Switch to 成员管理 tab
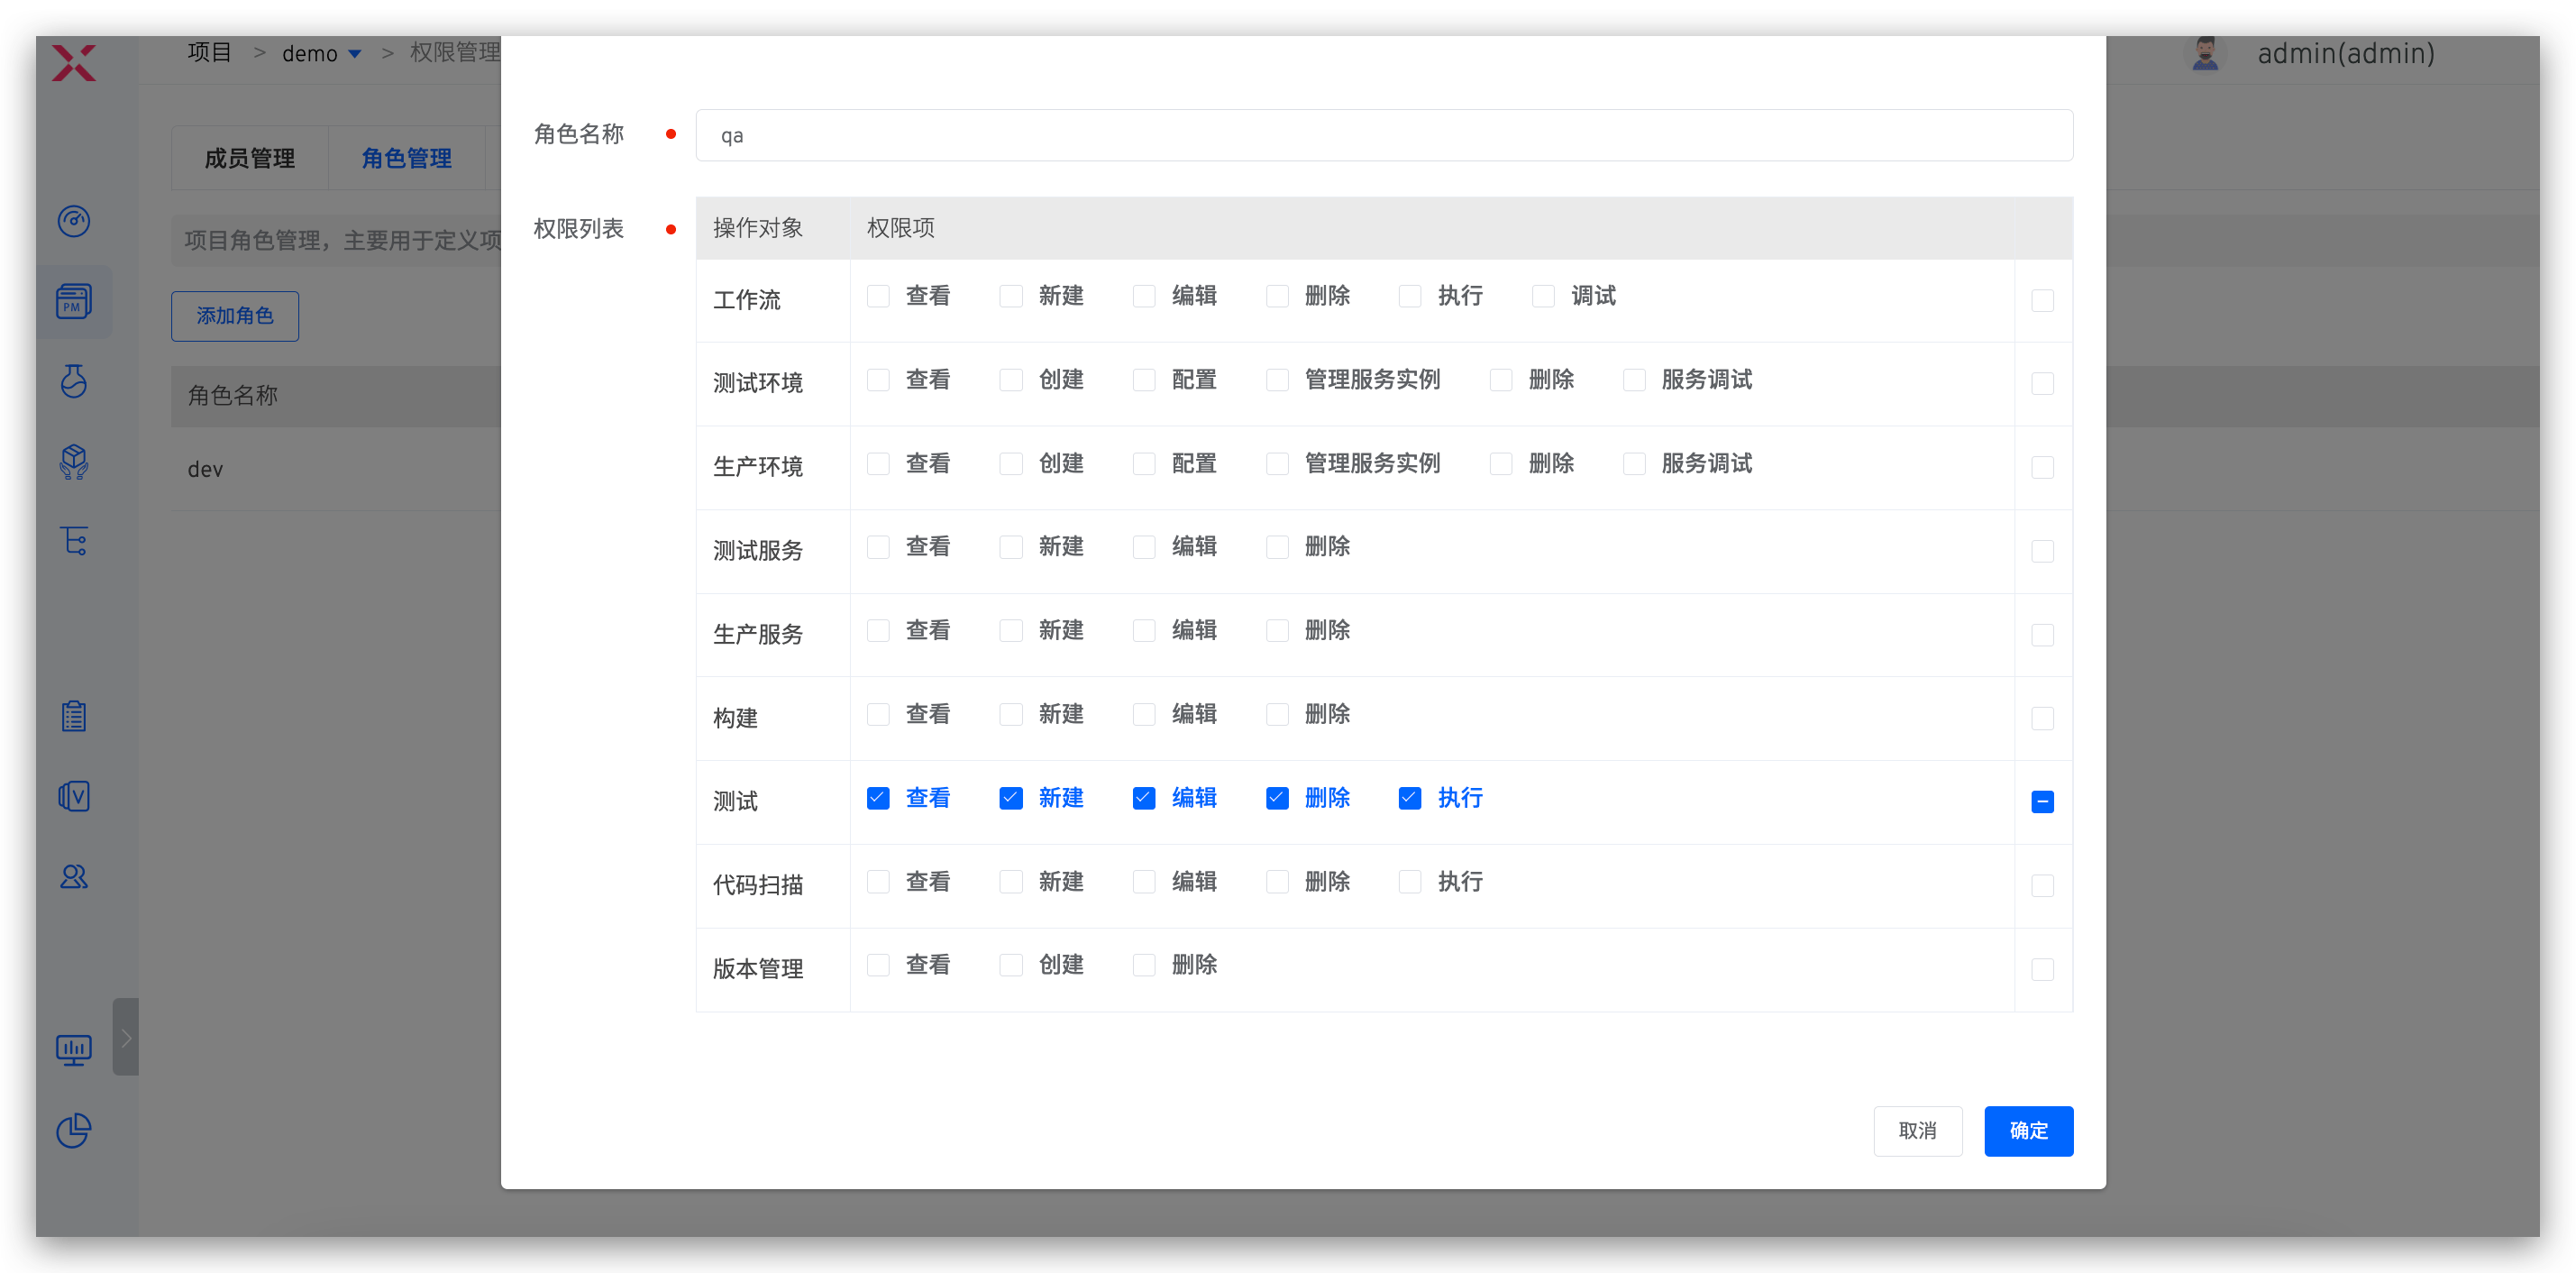The height and width of the screenshot is (1273, 2576). click(x=249, y=158)
